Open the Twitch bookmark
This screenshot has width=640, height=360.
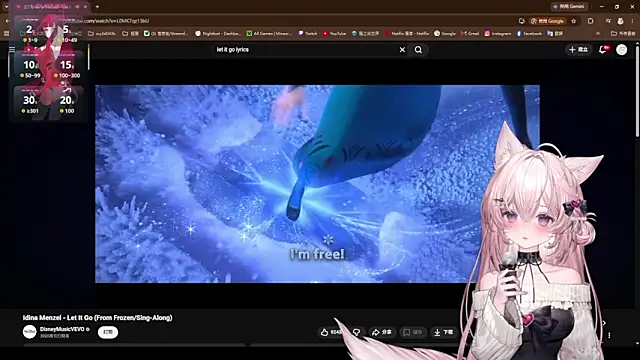[308, 33]
